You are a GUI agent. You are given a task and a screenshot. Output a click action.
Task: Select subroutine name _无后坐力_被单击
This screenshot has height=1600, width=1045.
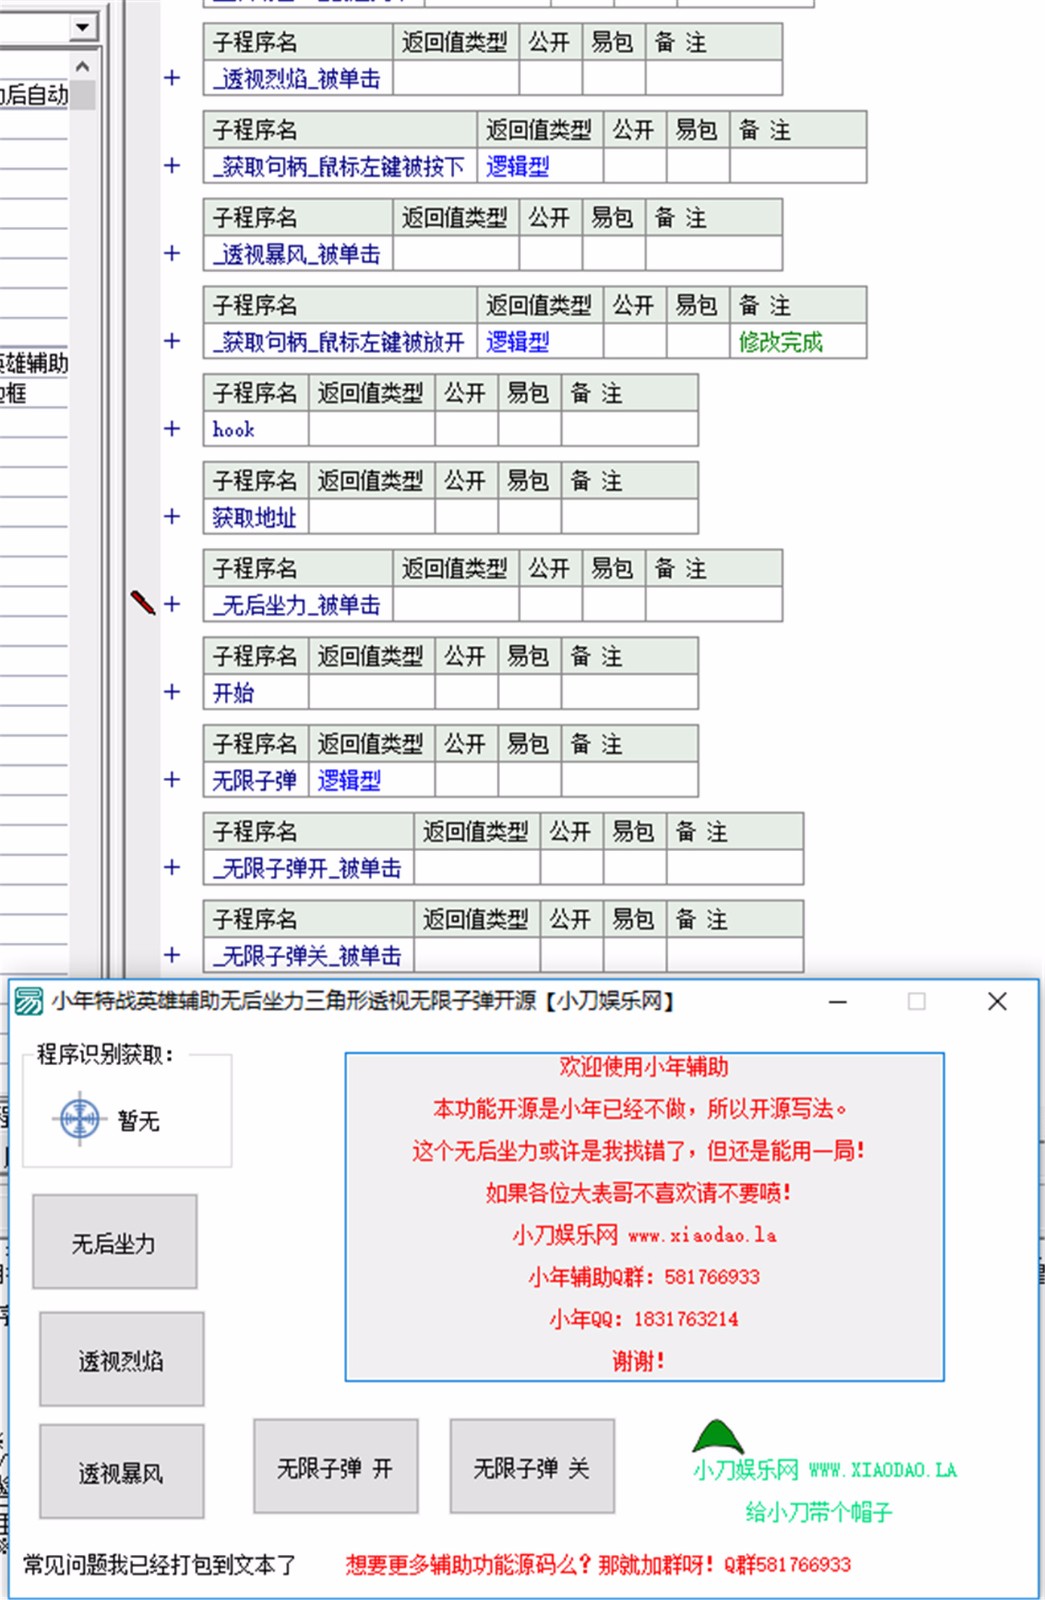(x=297, y=605)
